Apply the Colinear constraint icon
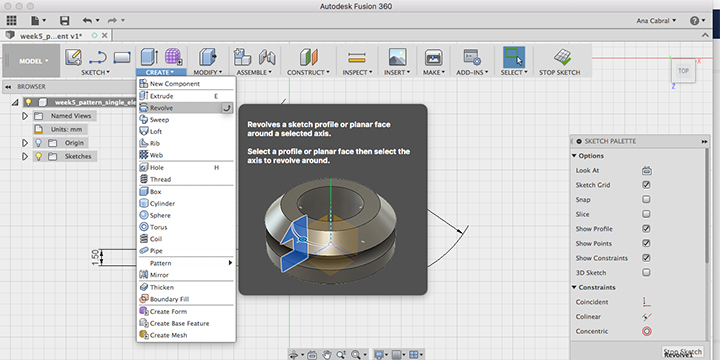This screenshot has height=360, width=720. (x=647, y=317)
